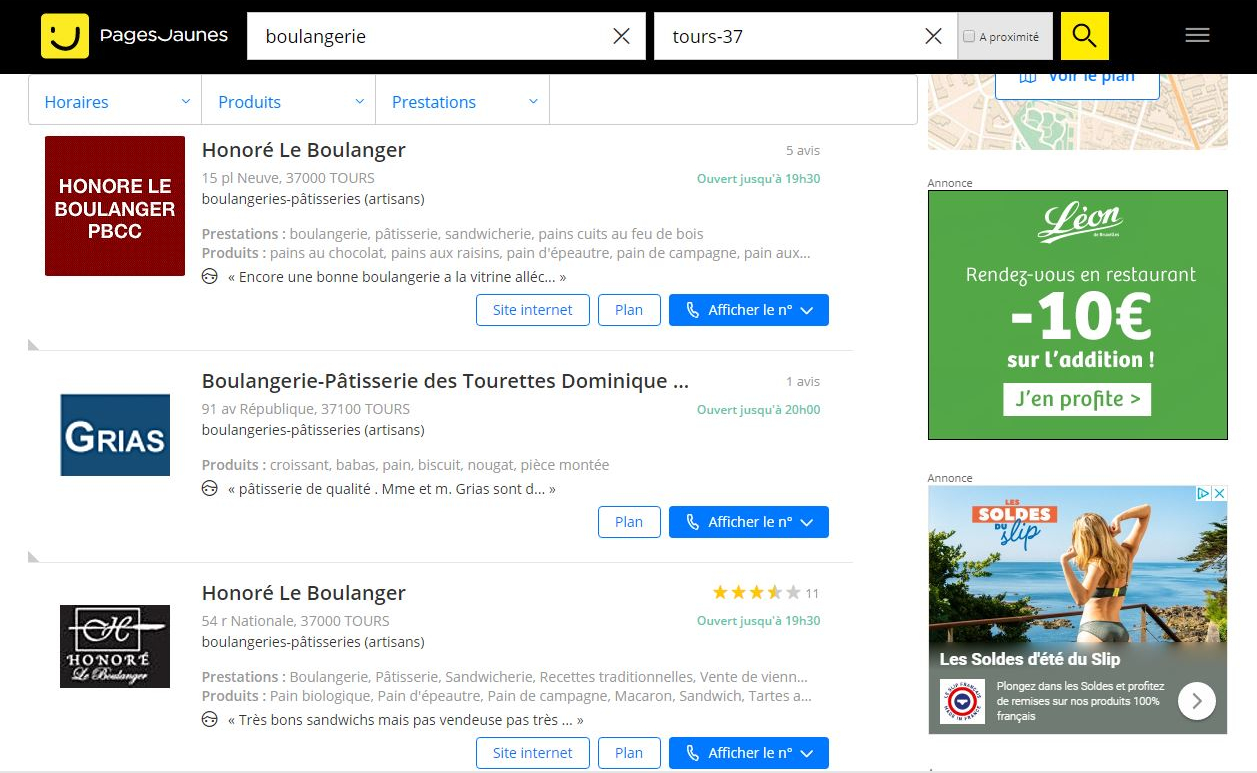Expand the Produits filter dropdown
The width and height of the screenshot is (1257, 773).
pyautogui.click(x=288, y=102)
